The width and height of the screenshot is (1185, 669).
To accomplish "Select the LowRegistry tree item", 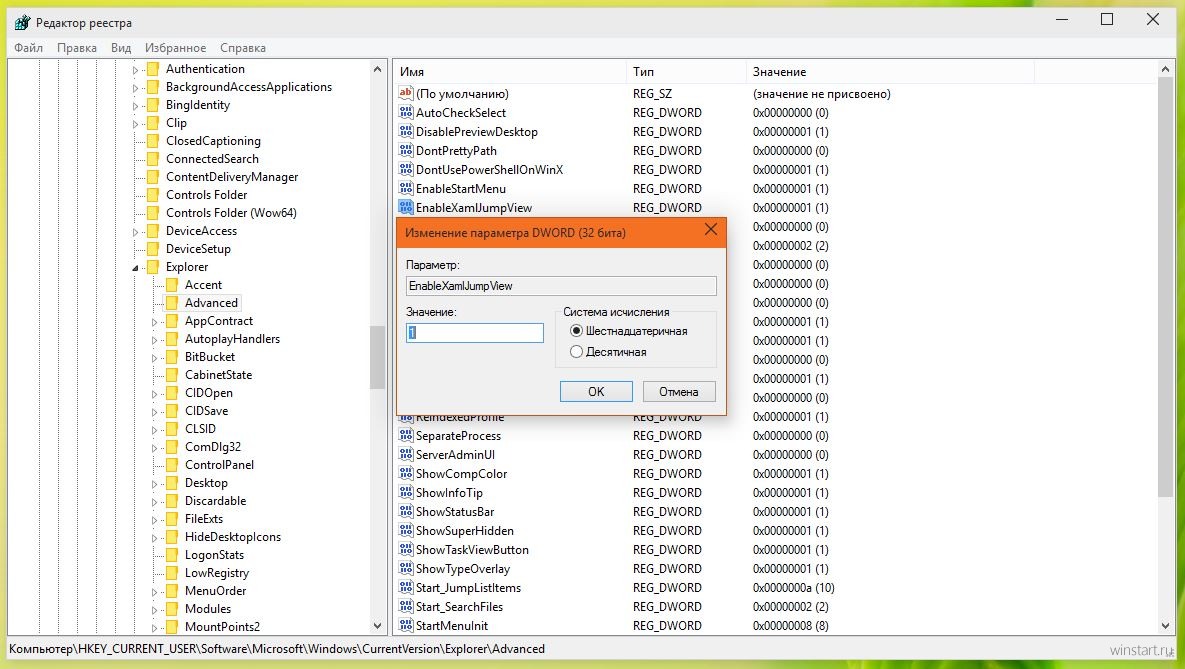I will tap(217, 573).
